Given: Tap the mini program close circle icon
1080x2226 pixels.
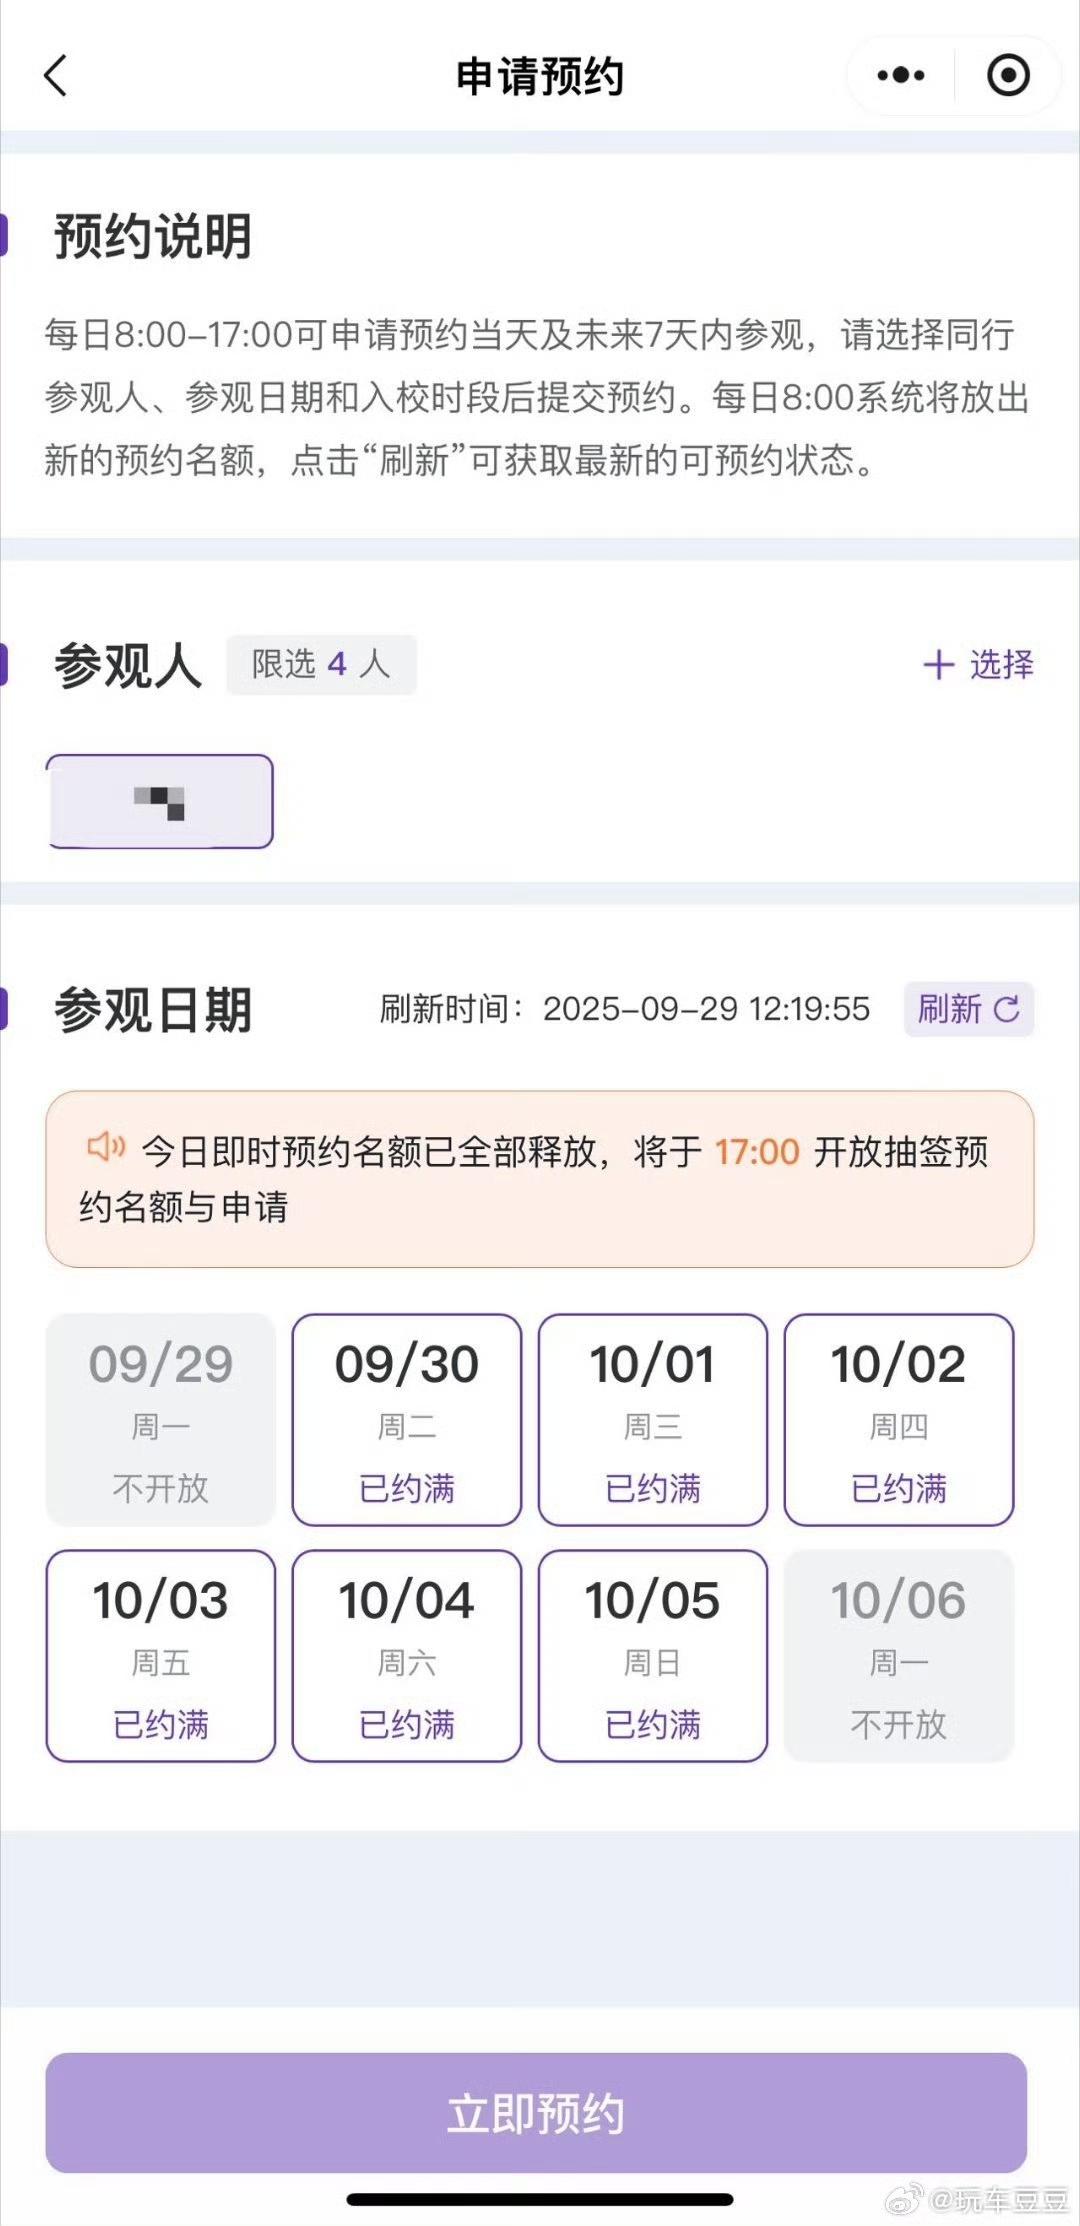Looking at the screenshot, I should point(1008,75).
